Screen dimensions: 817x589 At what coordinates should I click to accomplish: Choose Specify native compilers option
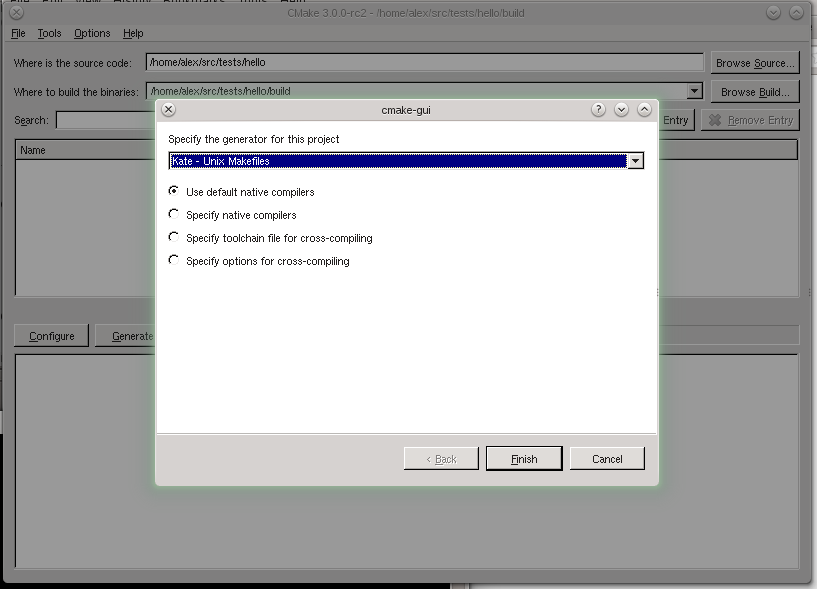pyautogui.click(x=175, y=214)
